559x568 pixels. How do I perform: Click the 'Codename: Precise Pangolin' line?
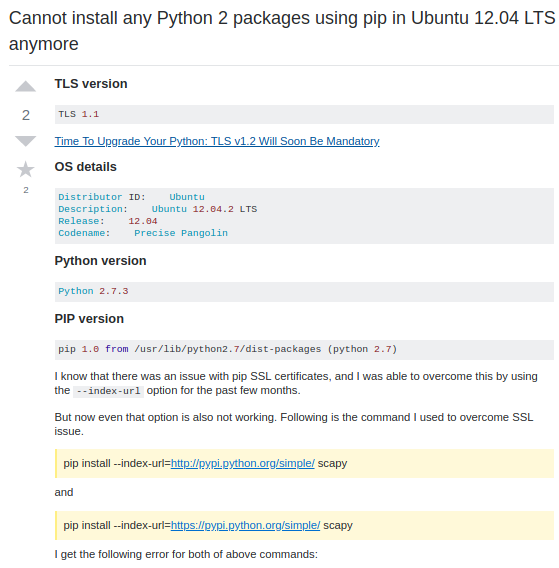pyautogui.click(x=143, y=233)
